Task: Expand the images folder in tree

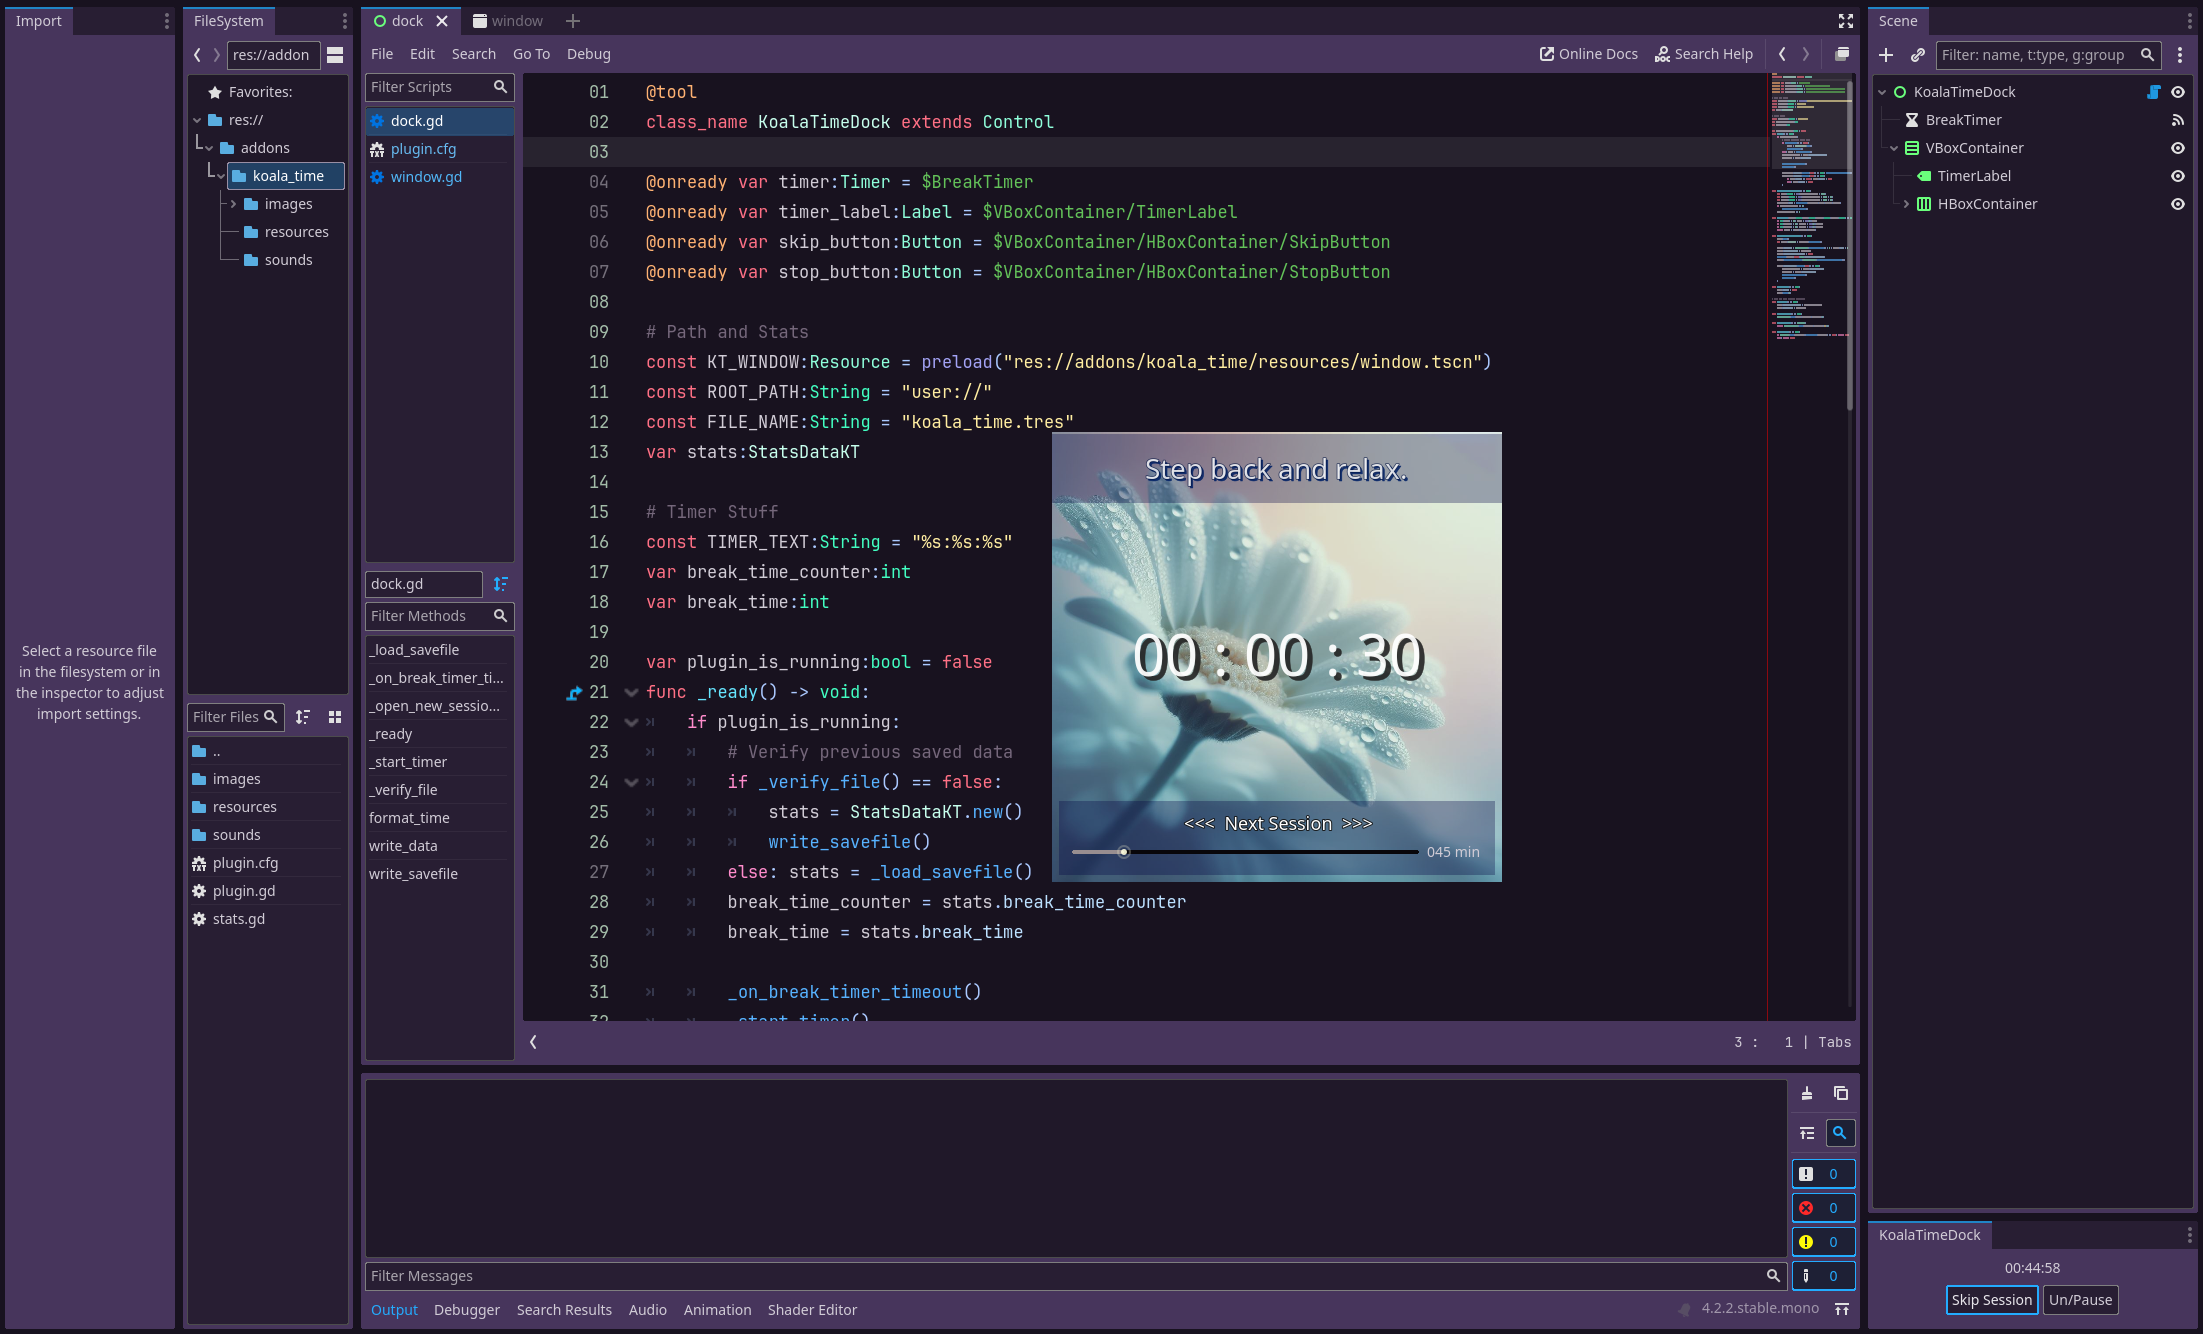Action: tap(234, 204)
